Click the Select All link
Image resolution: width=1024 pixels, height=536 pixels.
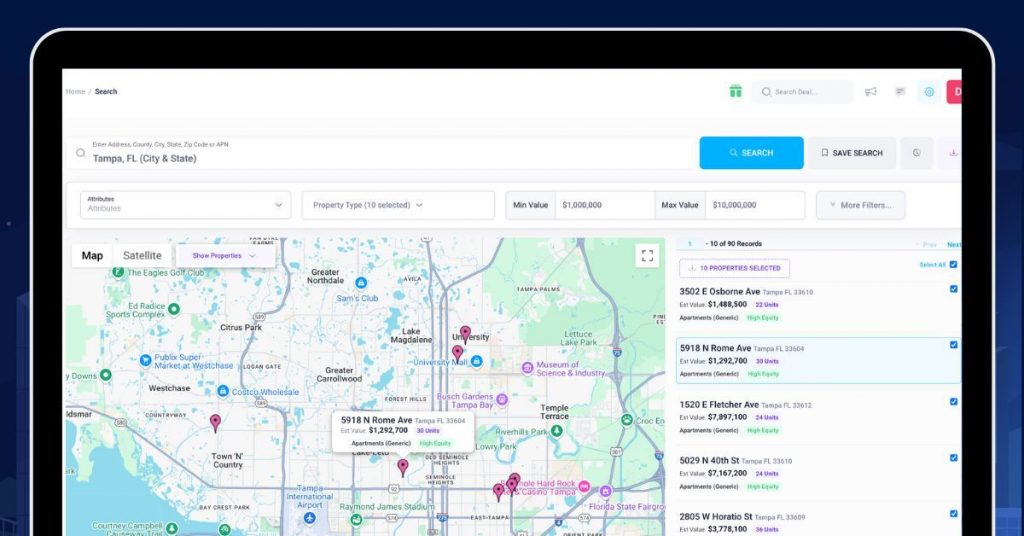(932, 264)
